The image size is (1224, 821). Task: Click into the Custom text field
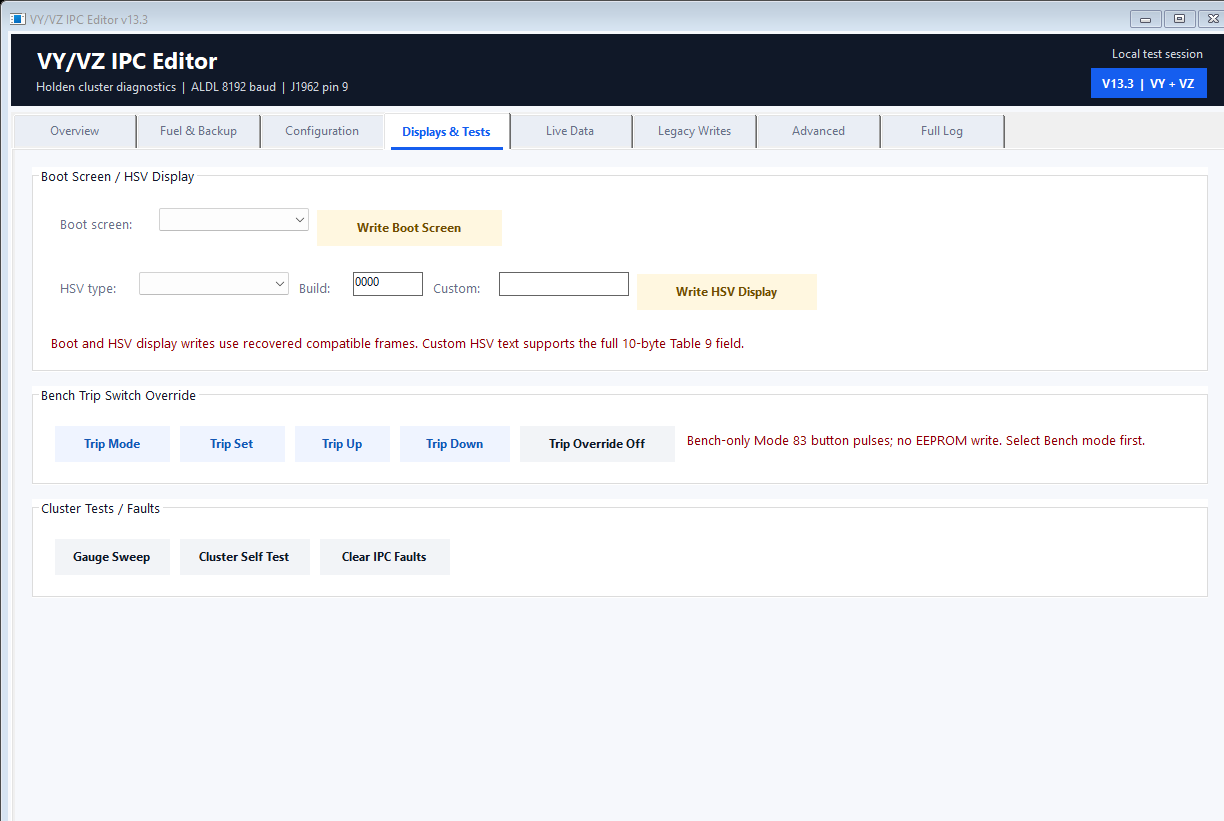point(564,283)
